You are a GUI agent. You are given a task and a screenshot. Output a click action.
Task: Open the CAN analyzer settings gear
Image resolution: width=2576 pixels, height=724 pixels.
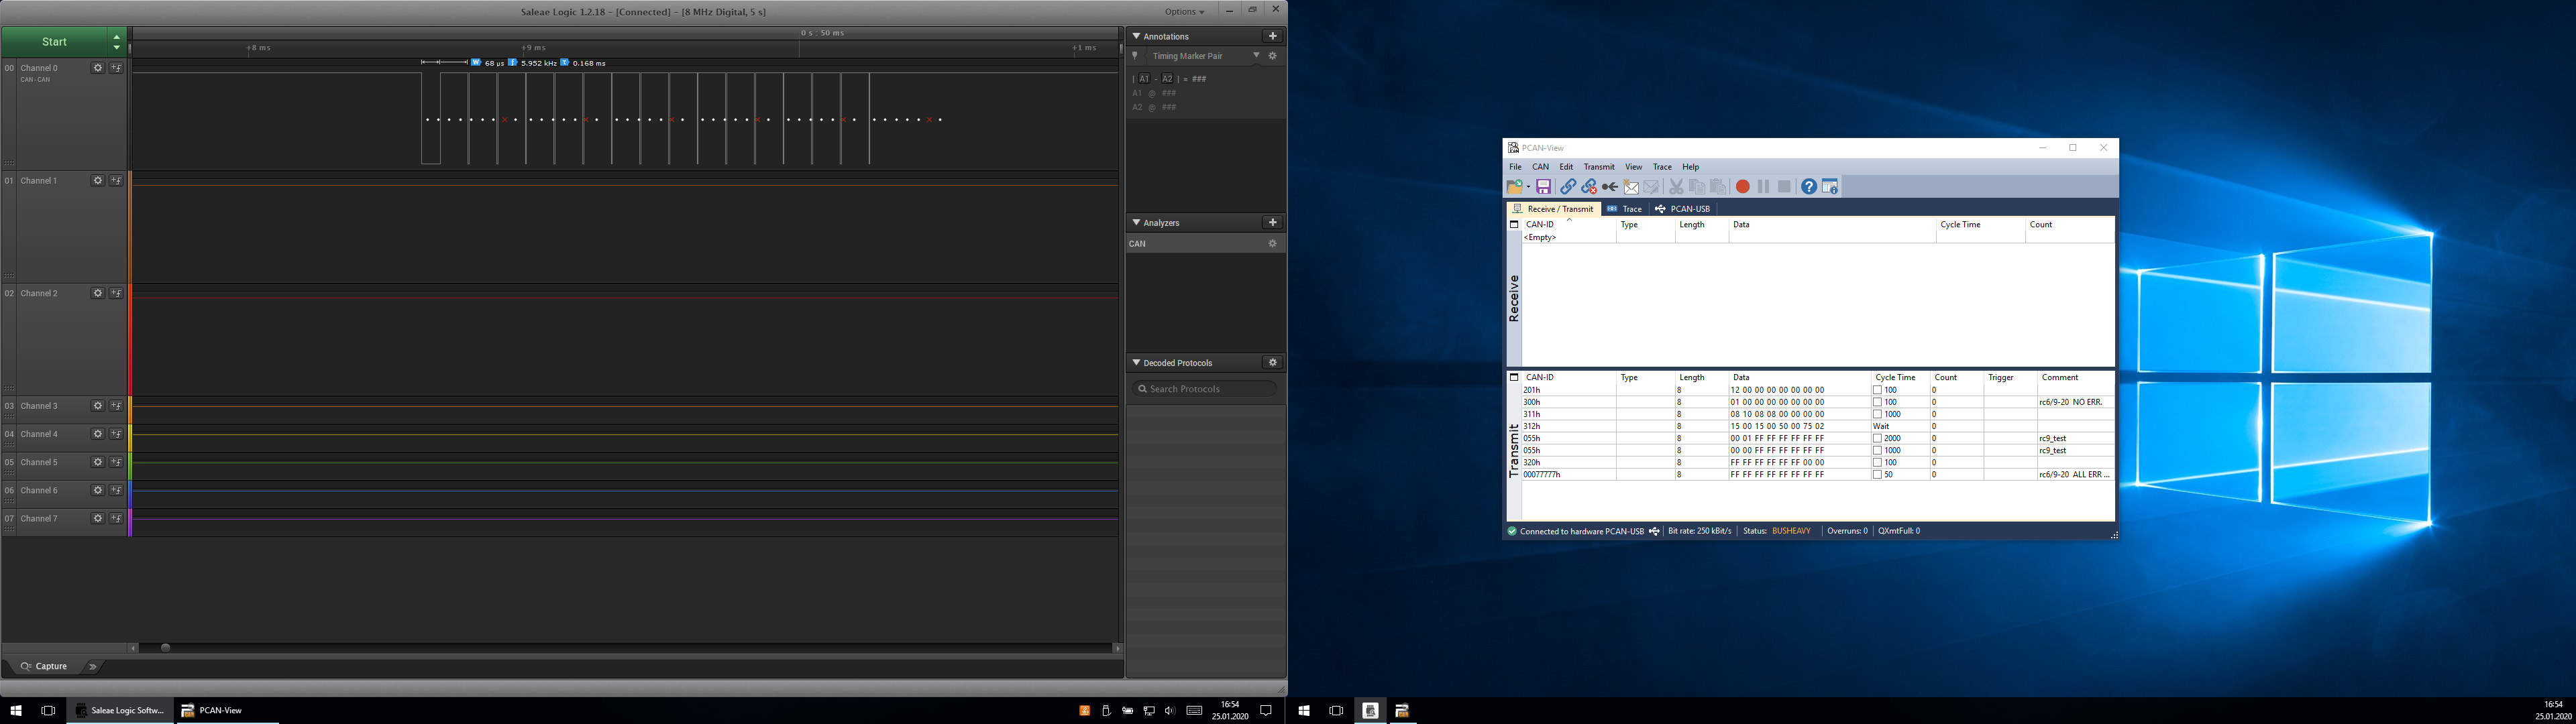point(1272,244)
